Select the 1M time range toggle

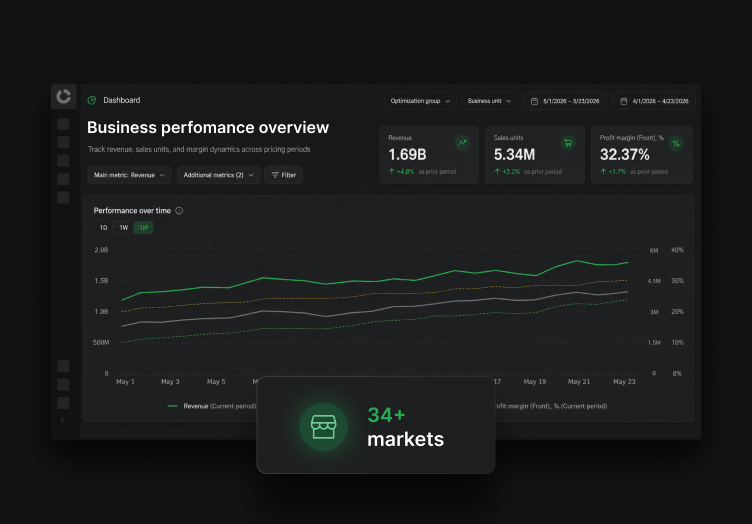click(143, 228)
